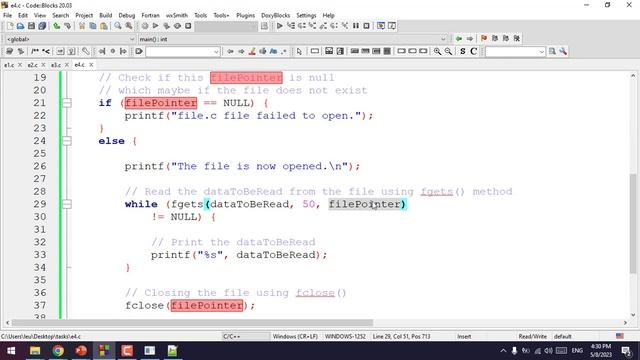Click the Build and run icon
Image resolution: width=640 pixels, height=360 pixels.
coord(167,26)
